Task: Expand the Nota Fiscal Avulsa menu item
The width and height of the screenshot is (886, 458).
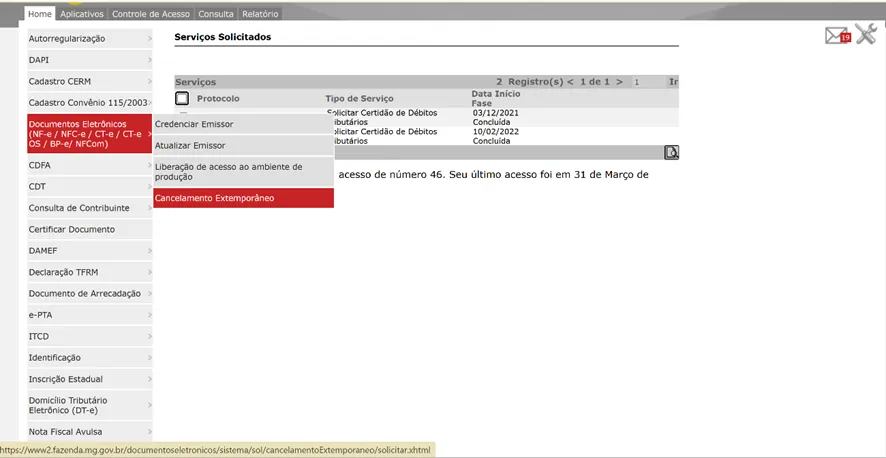Action: click(90, 432)
